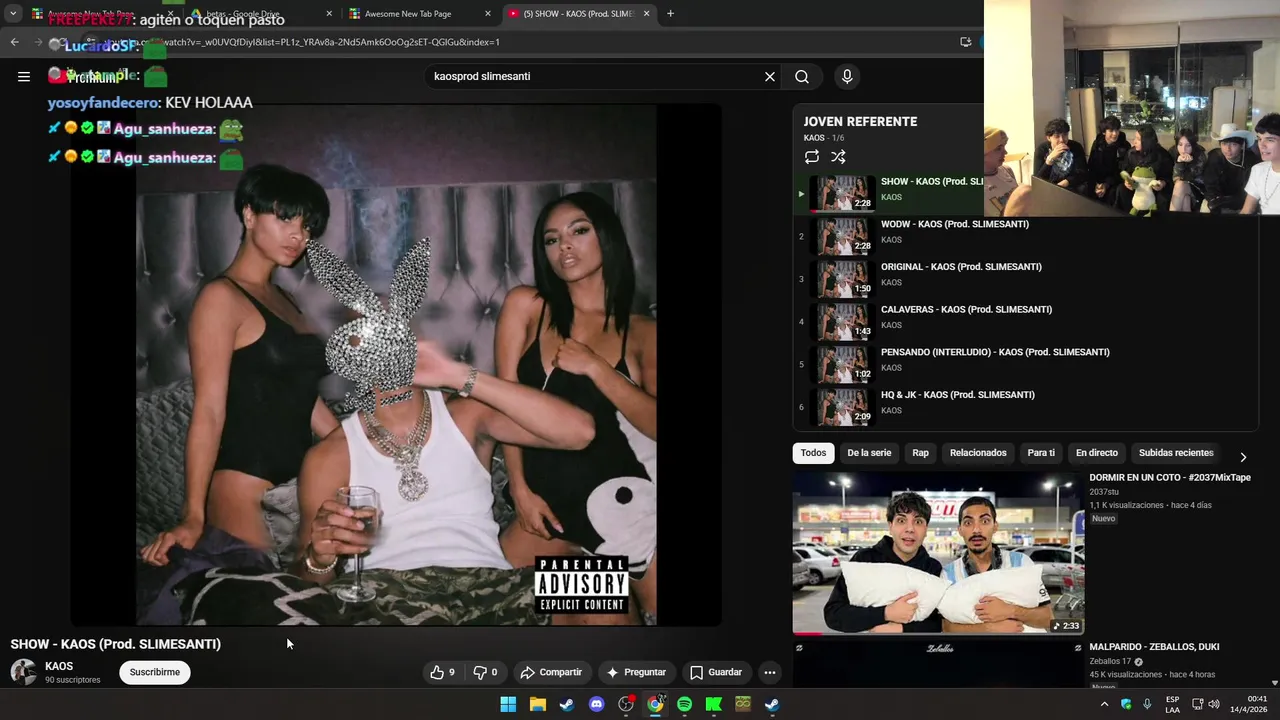The width and height of the screenshot is (1280, 720).
Task: Open the Windows Start menu
Action: tap(508, 704)
